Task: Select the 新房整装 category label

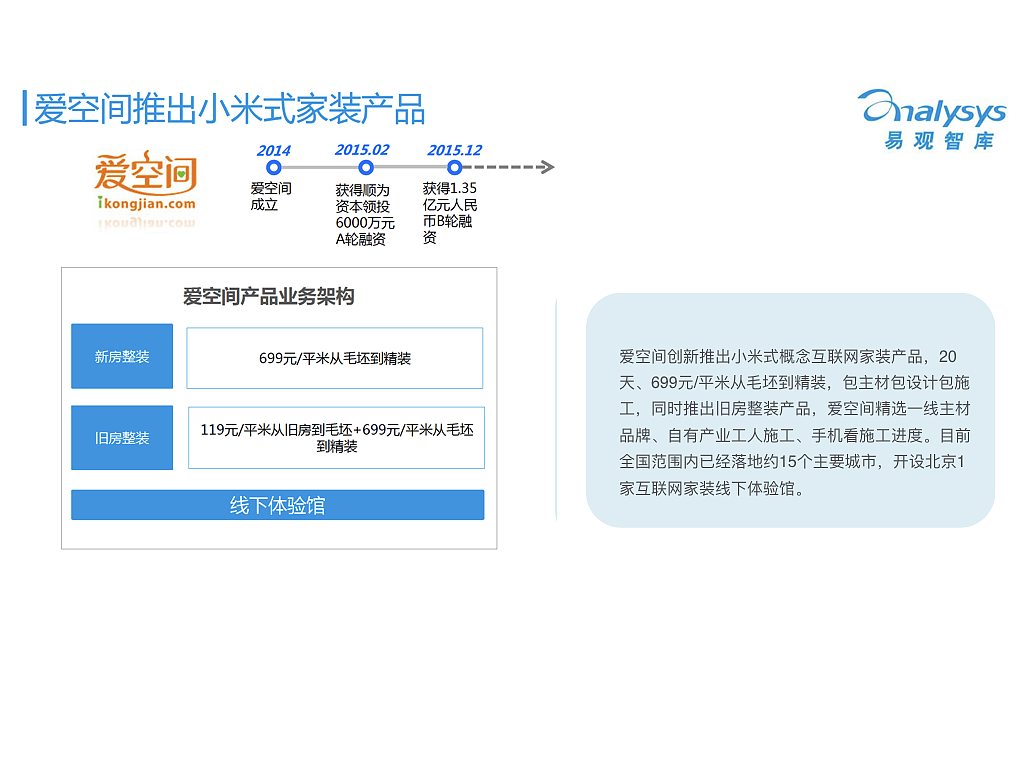Action: coord(122,356)
